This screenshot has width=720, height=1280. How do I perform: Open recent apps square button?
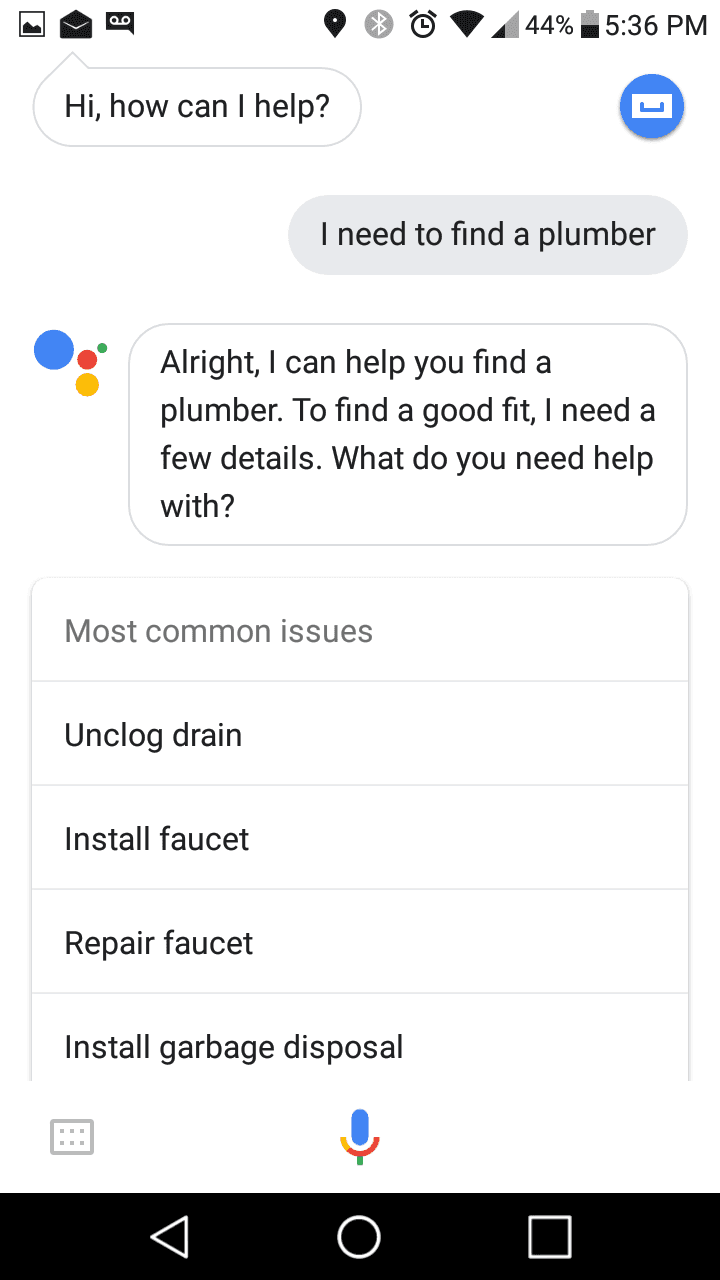(x=549, y=1237)
